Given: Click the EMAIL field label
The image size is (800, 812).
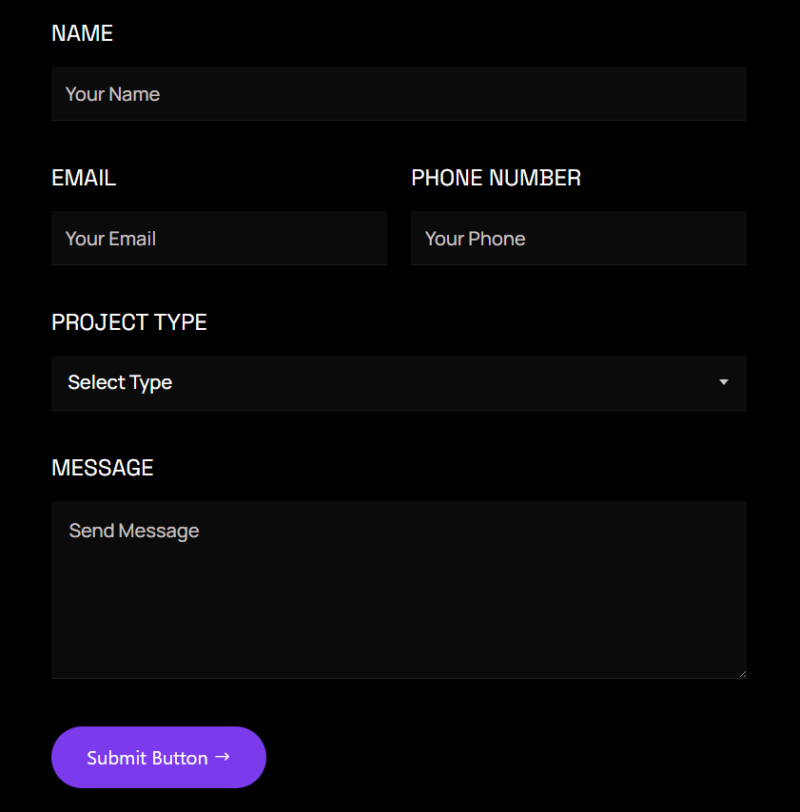Looking at the screenshot, I should 83,178.
